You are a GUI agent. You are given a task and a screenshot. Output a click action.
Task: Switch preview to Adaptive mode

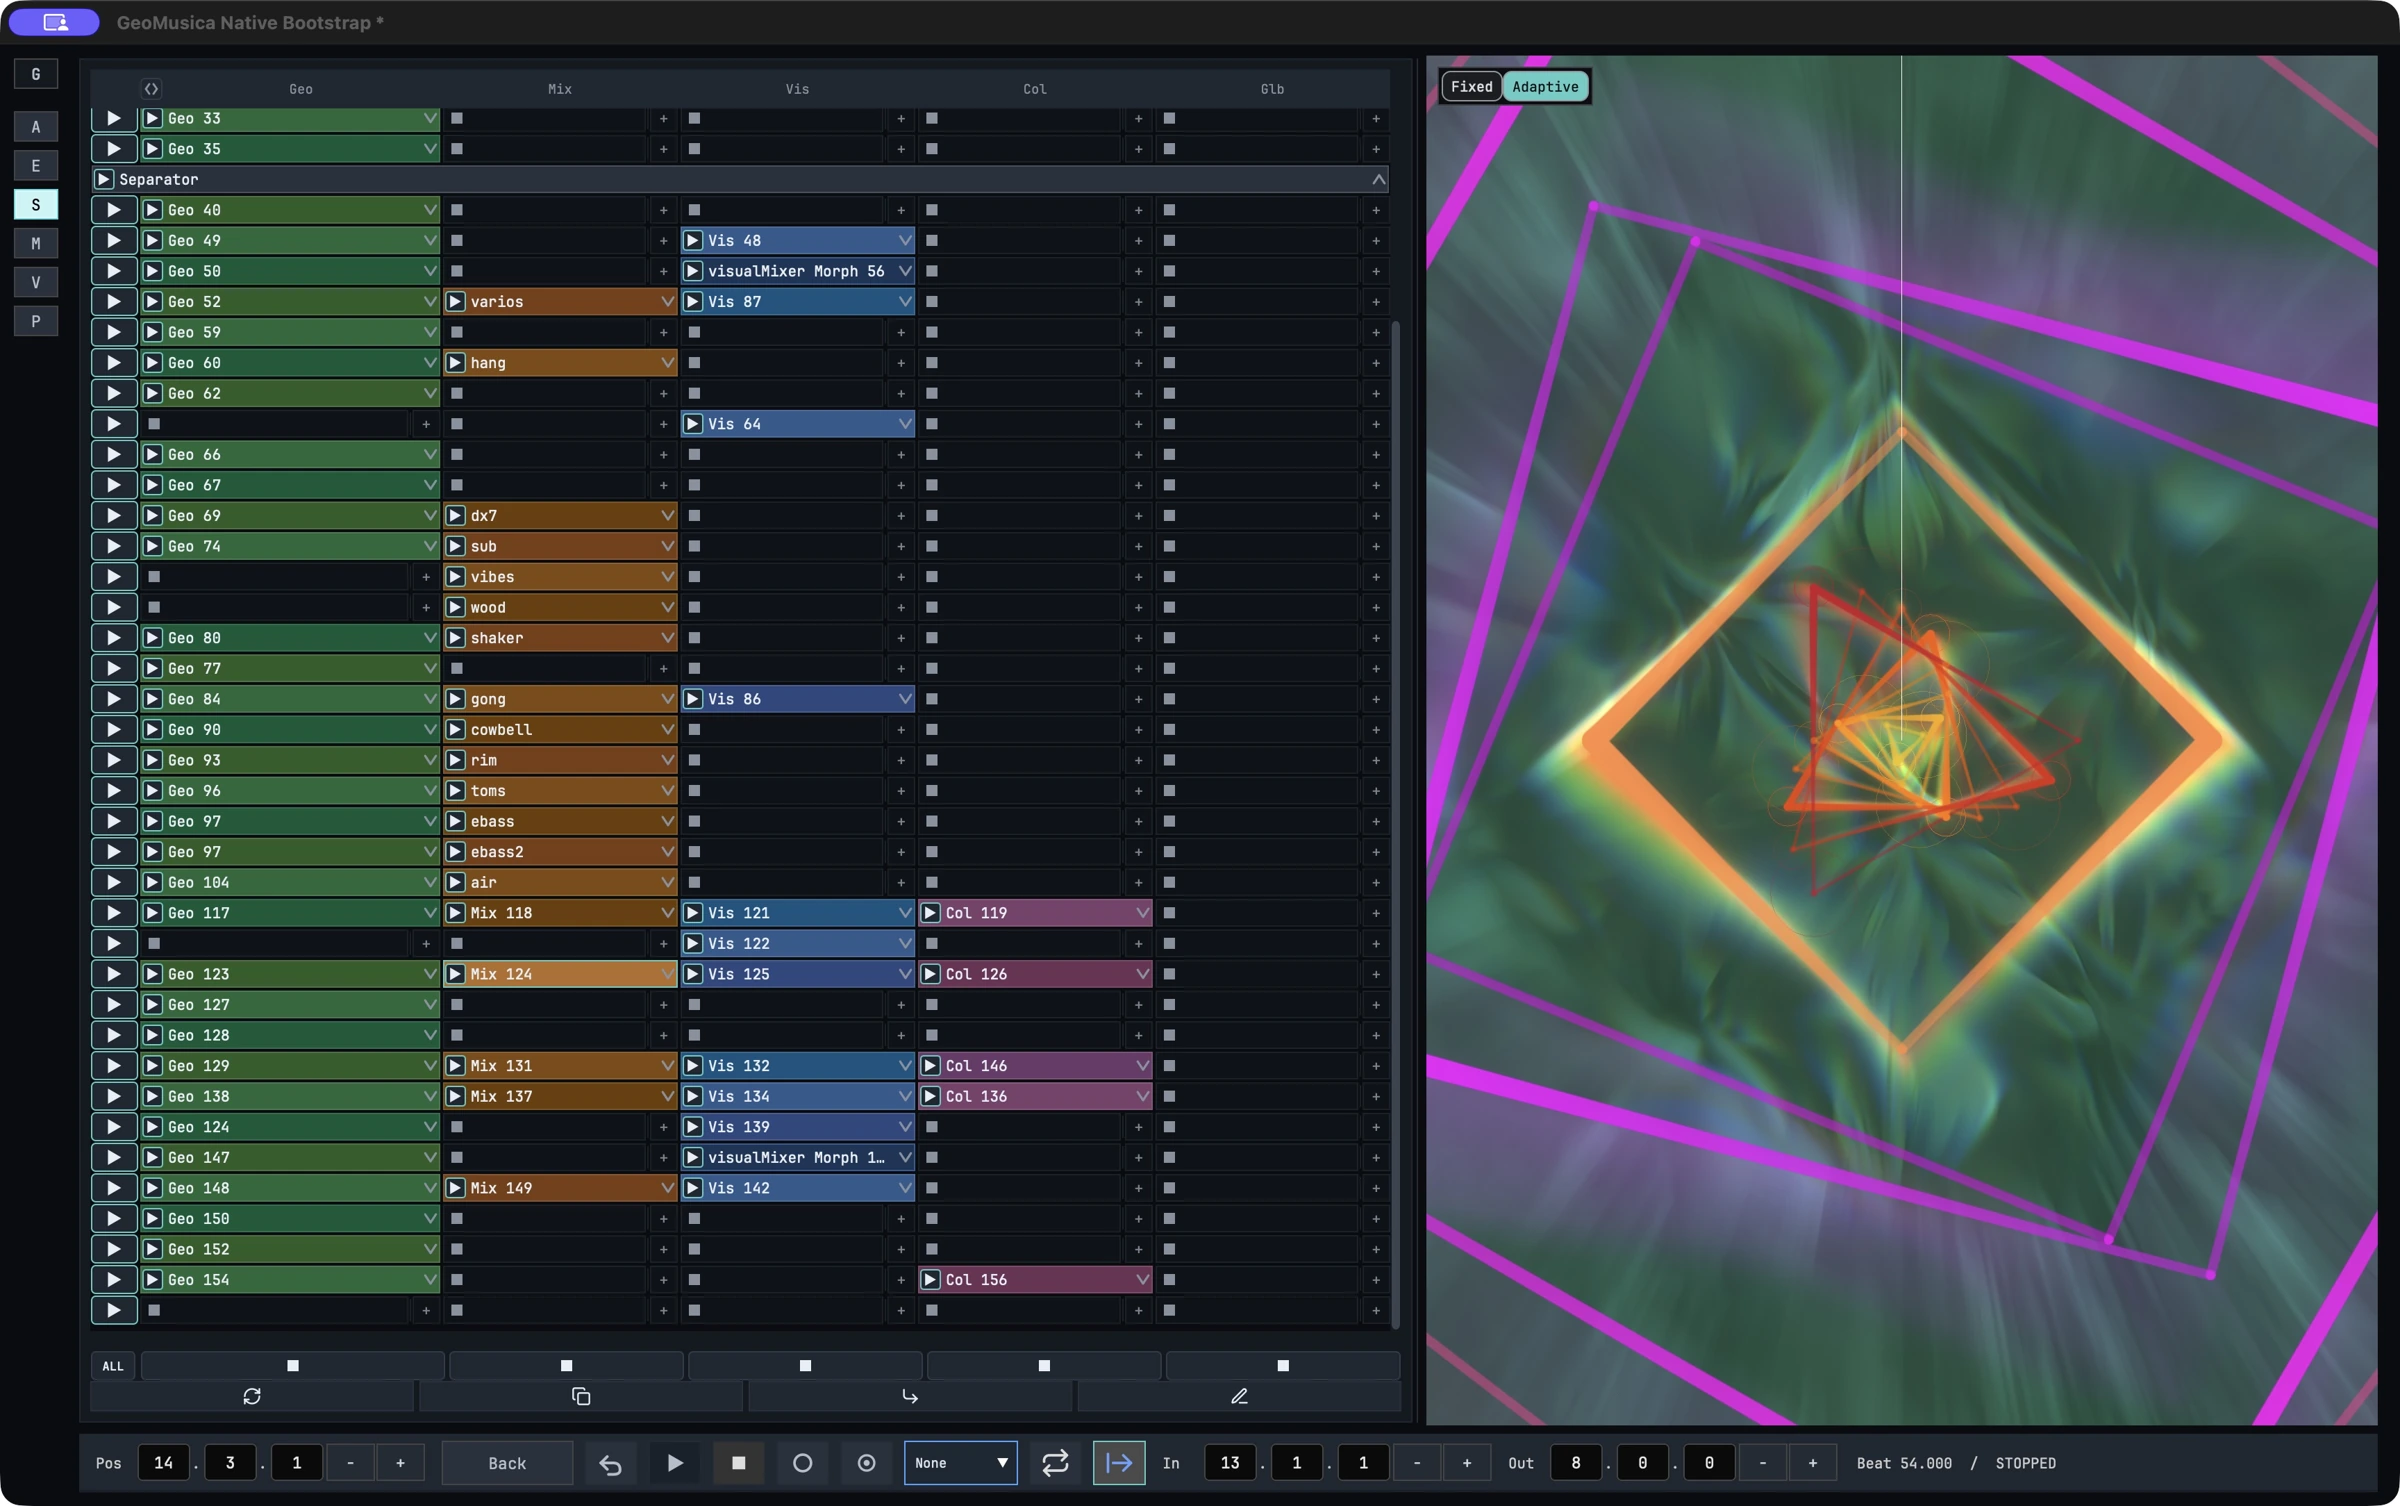tap(1545, 87)
